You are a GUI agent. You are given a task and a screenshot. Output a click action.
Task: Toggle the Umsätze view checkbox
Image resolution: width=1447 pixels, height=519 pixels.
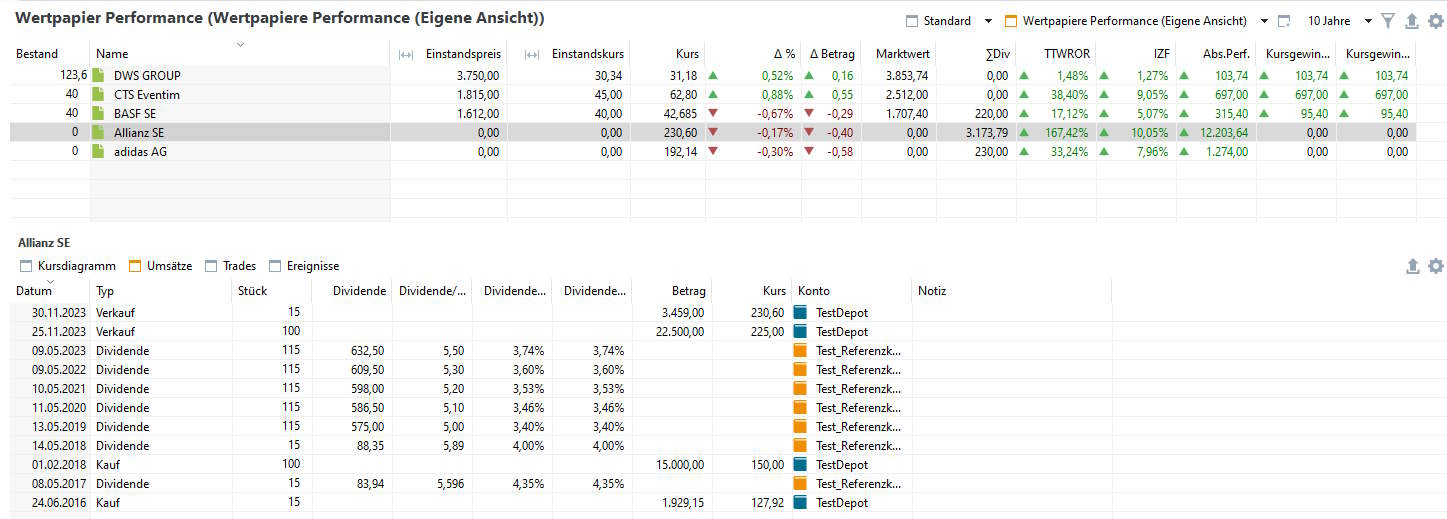[x=135, y=266]
